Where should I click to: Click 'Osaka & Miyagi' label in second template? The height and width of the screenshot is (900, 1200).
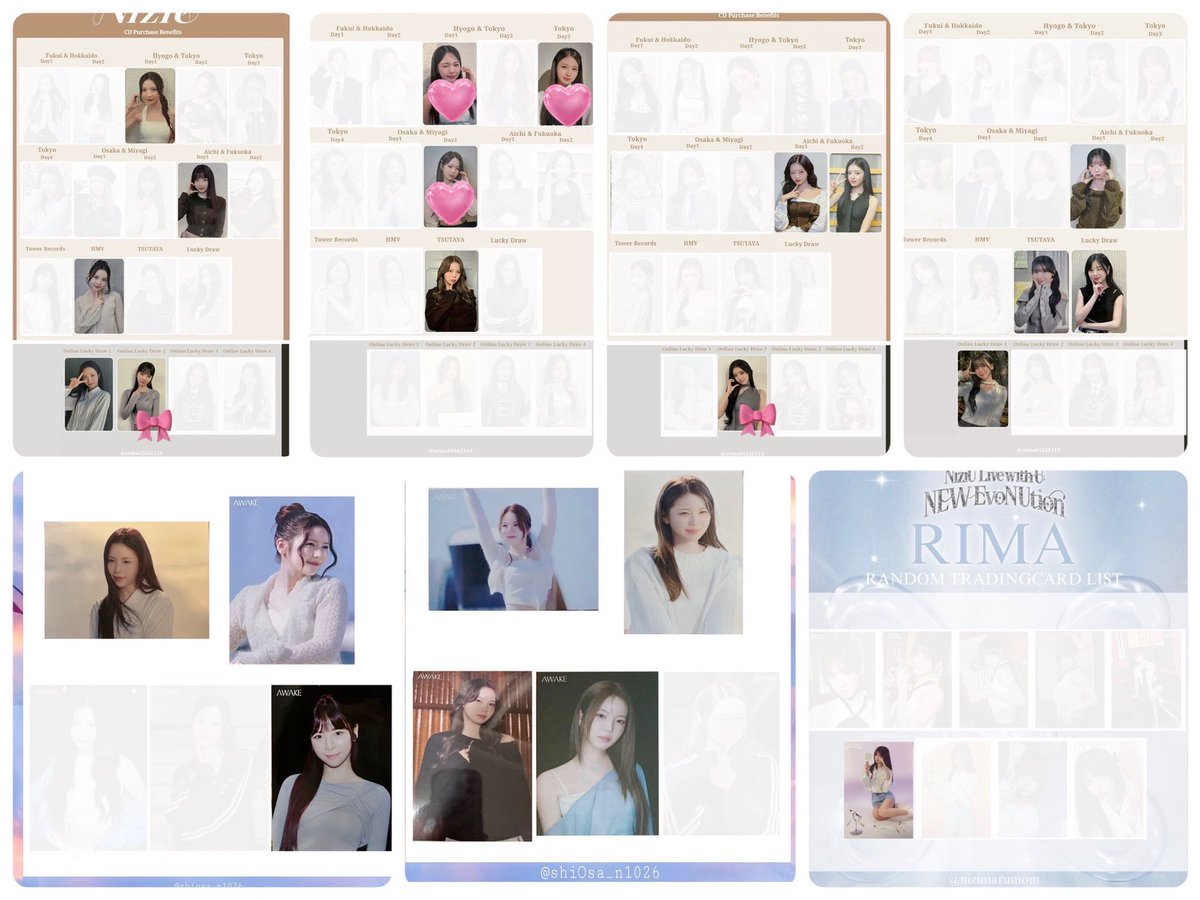[x=423, y=132]
